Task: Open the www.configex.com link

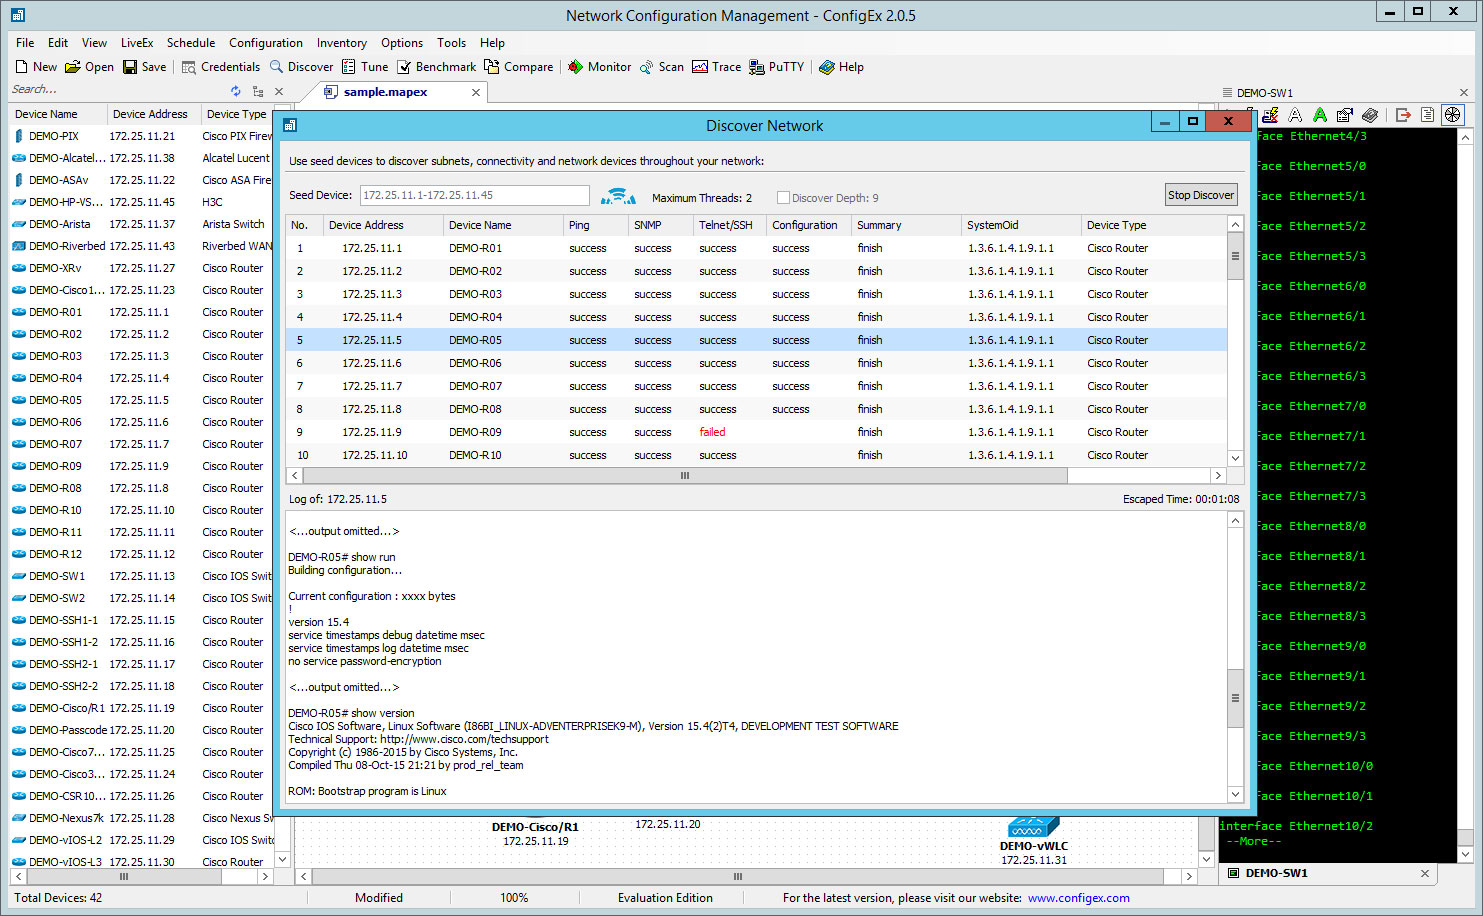Action: pyautogui.click(x=1079, y=898)
